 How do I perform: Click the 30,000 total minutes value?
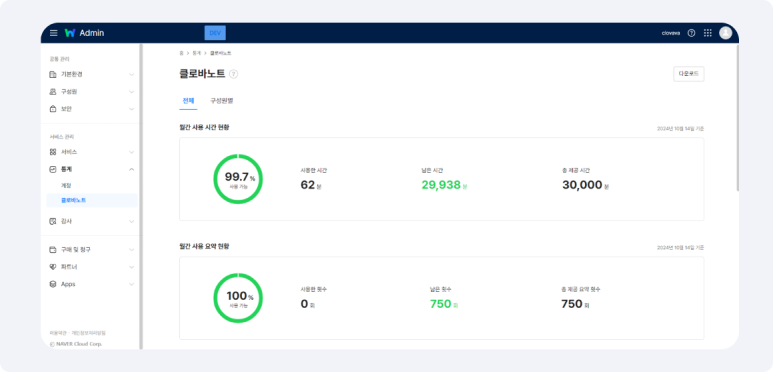click(582, 185)
